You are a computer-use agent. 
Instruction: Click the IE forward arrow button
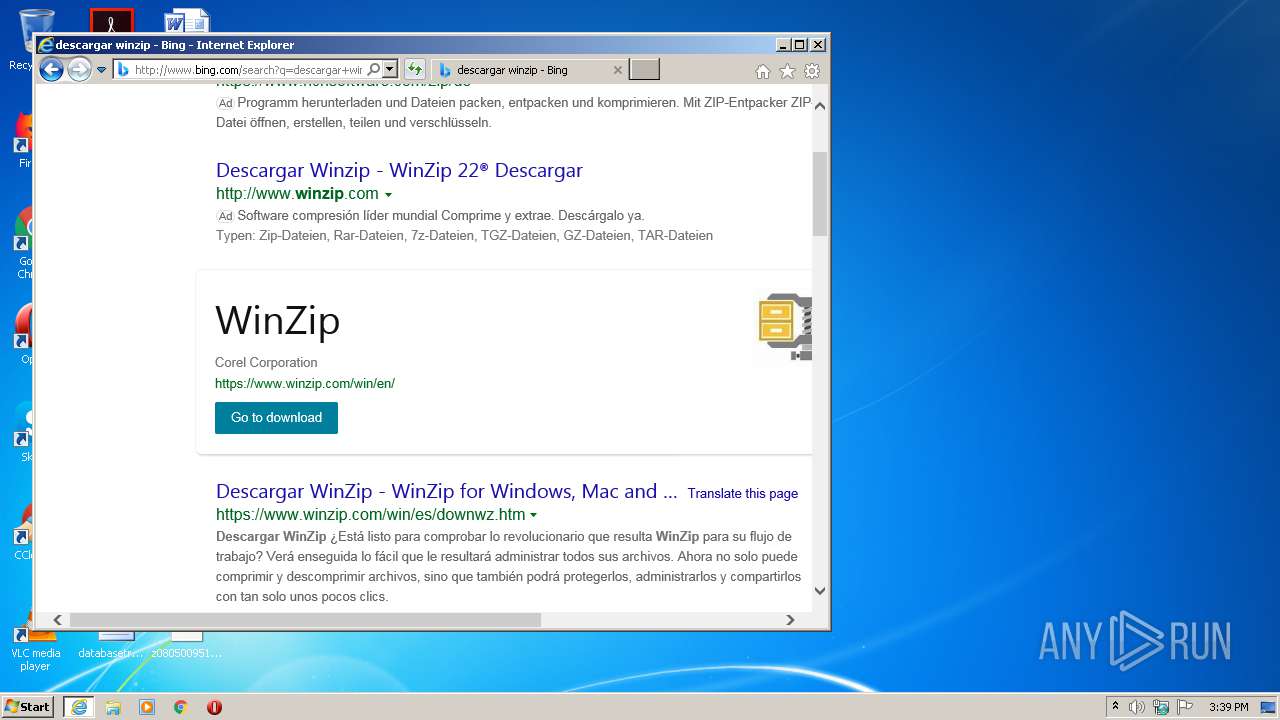tap(79, 70)
